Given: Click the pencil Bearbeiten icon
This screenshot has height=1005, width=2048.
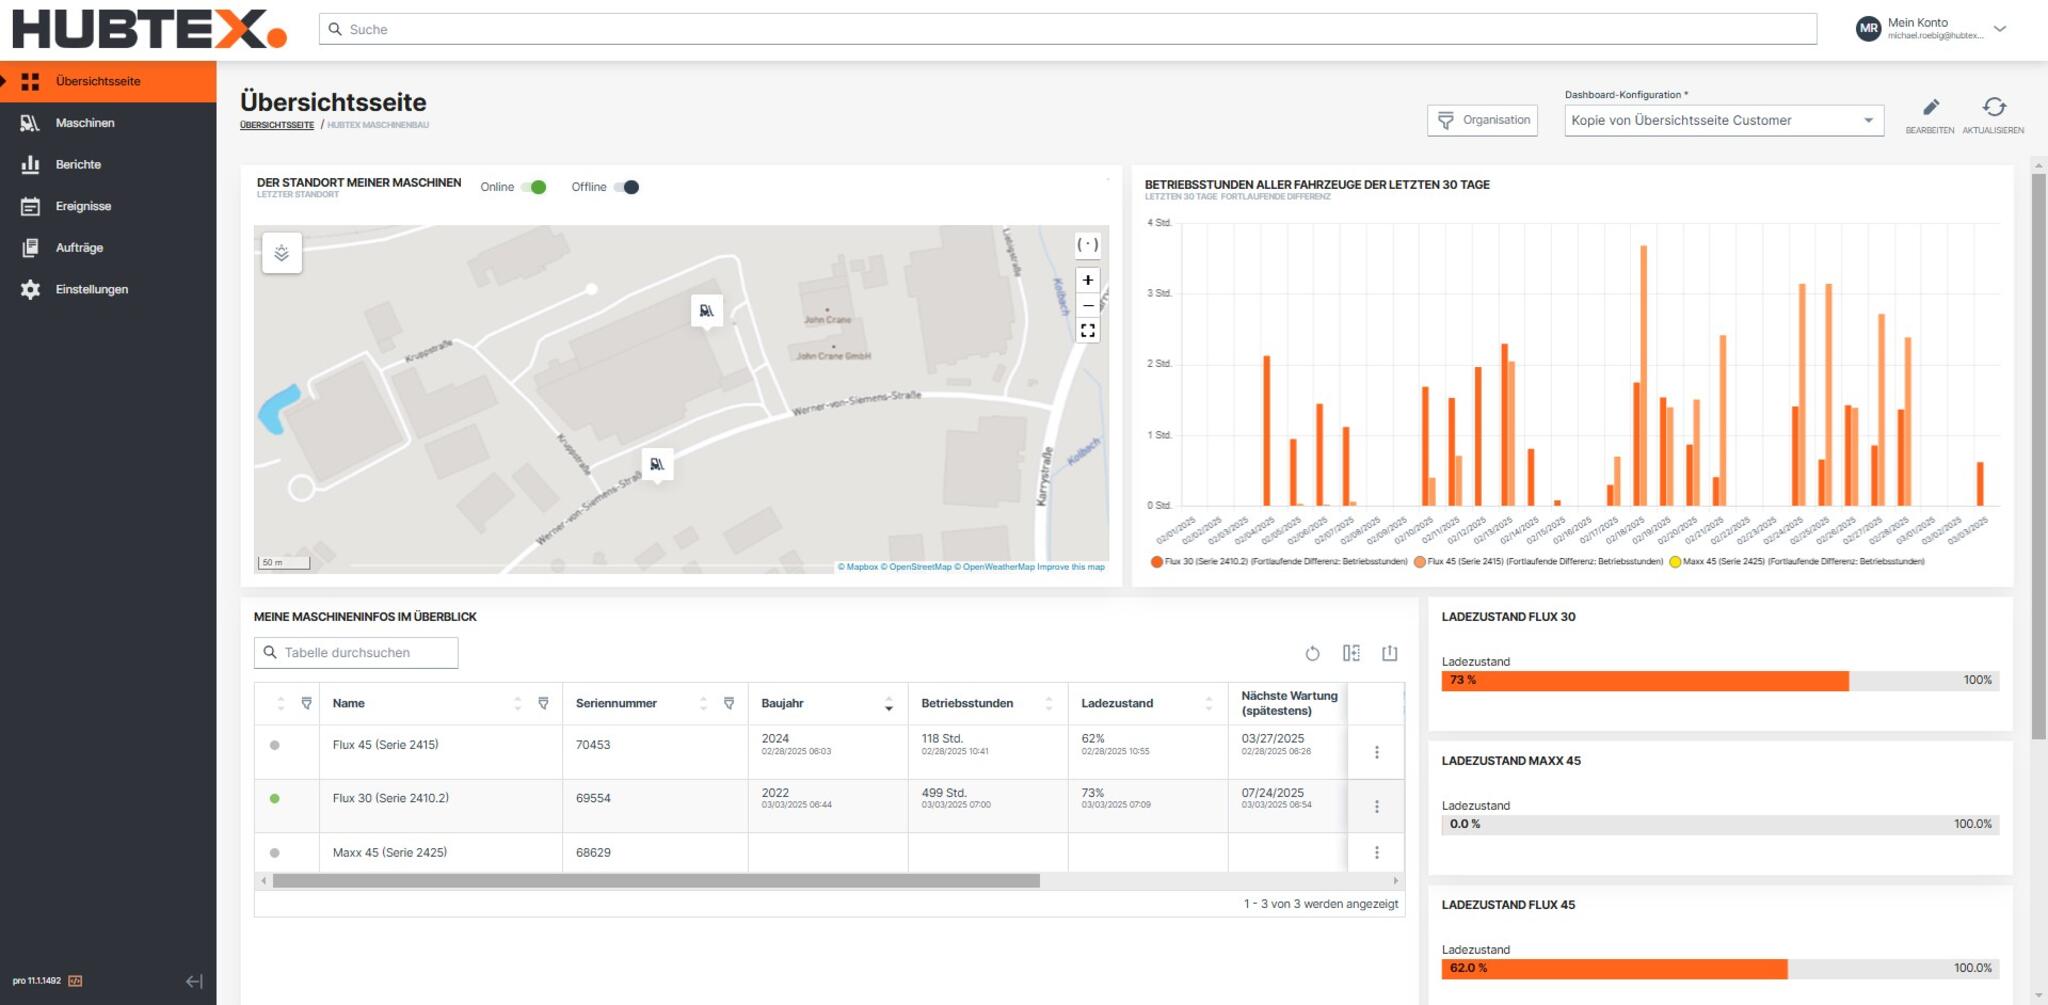Looking at the screenshot, I should pos(1930,108).
